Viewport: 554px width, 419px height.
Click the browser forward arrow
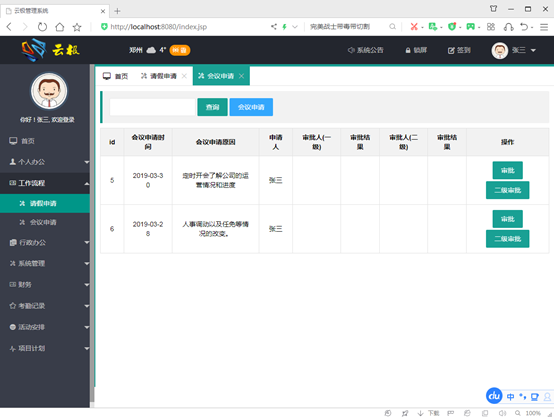(x=25, y=27)
